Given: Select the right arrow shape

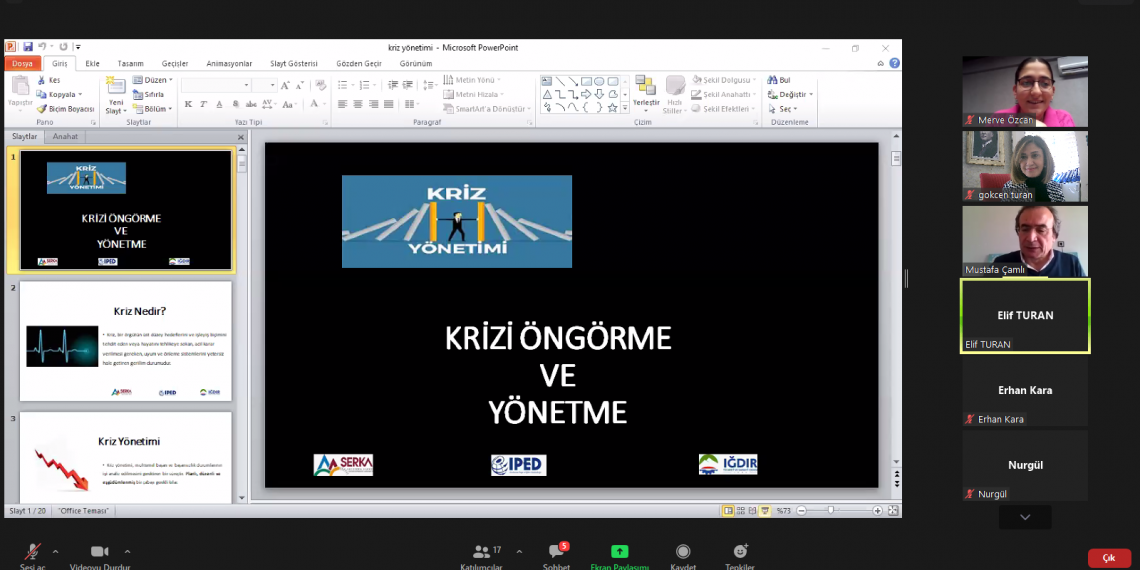Looking at the screenshot, I should pyautogui.click(x=586, y=95).
